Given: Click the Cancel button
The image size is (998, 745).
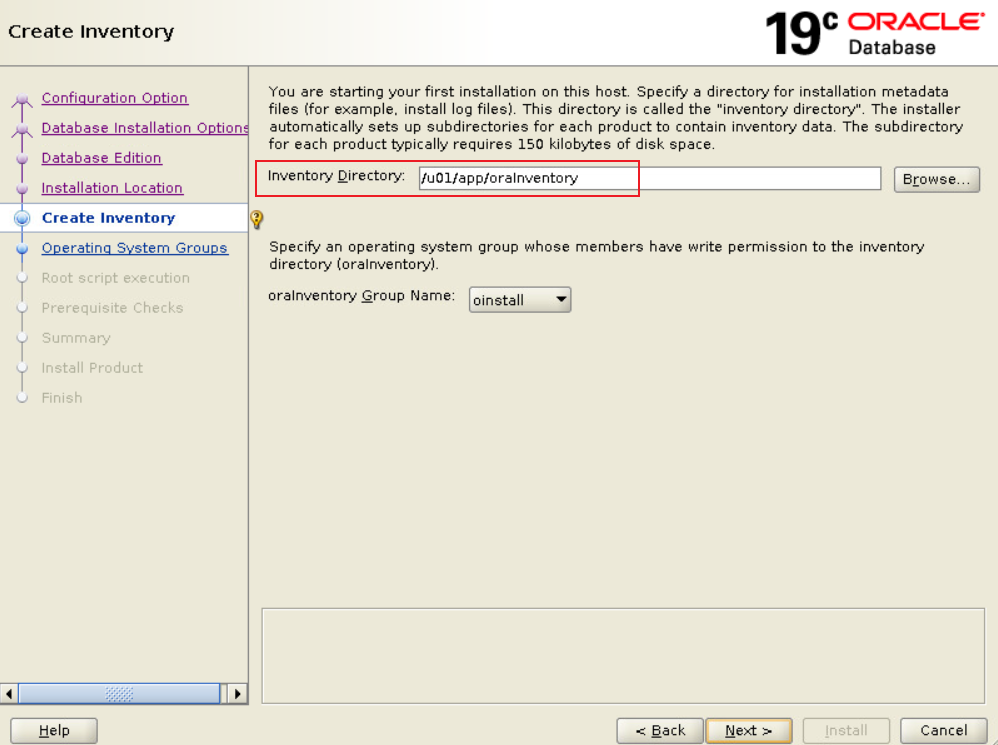Looking at the screenshot, I should [x=943, y=730].
